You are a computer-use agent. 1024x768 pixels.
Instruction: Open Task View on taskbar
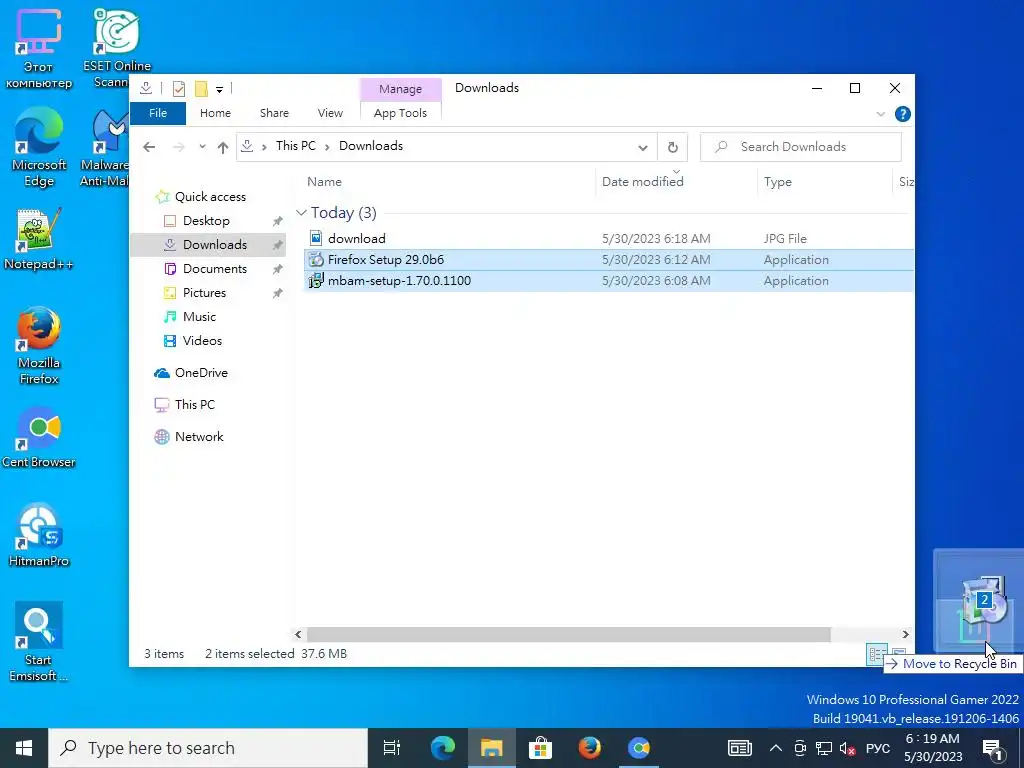[x=391, y=748]
